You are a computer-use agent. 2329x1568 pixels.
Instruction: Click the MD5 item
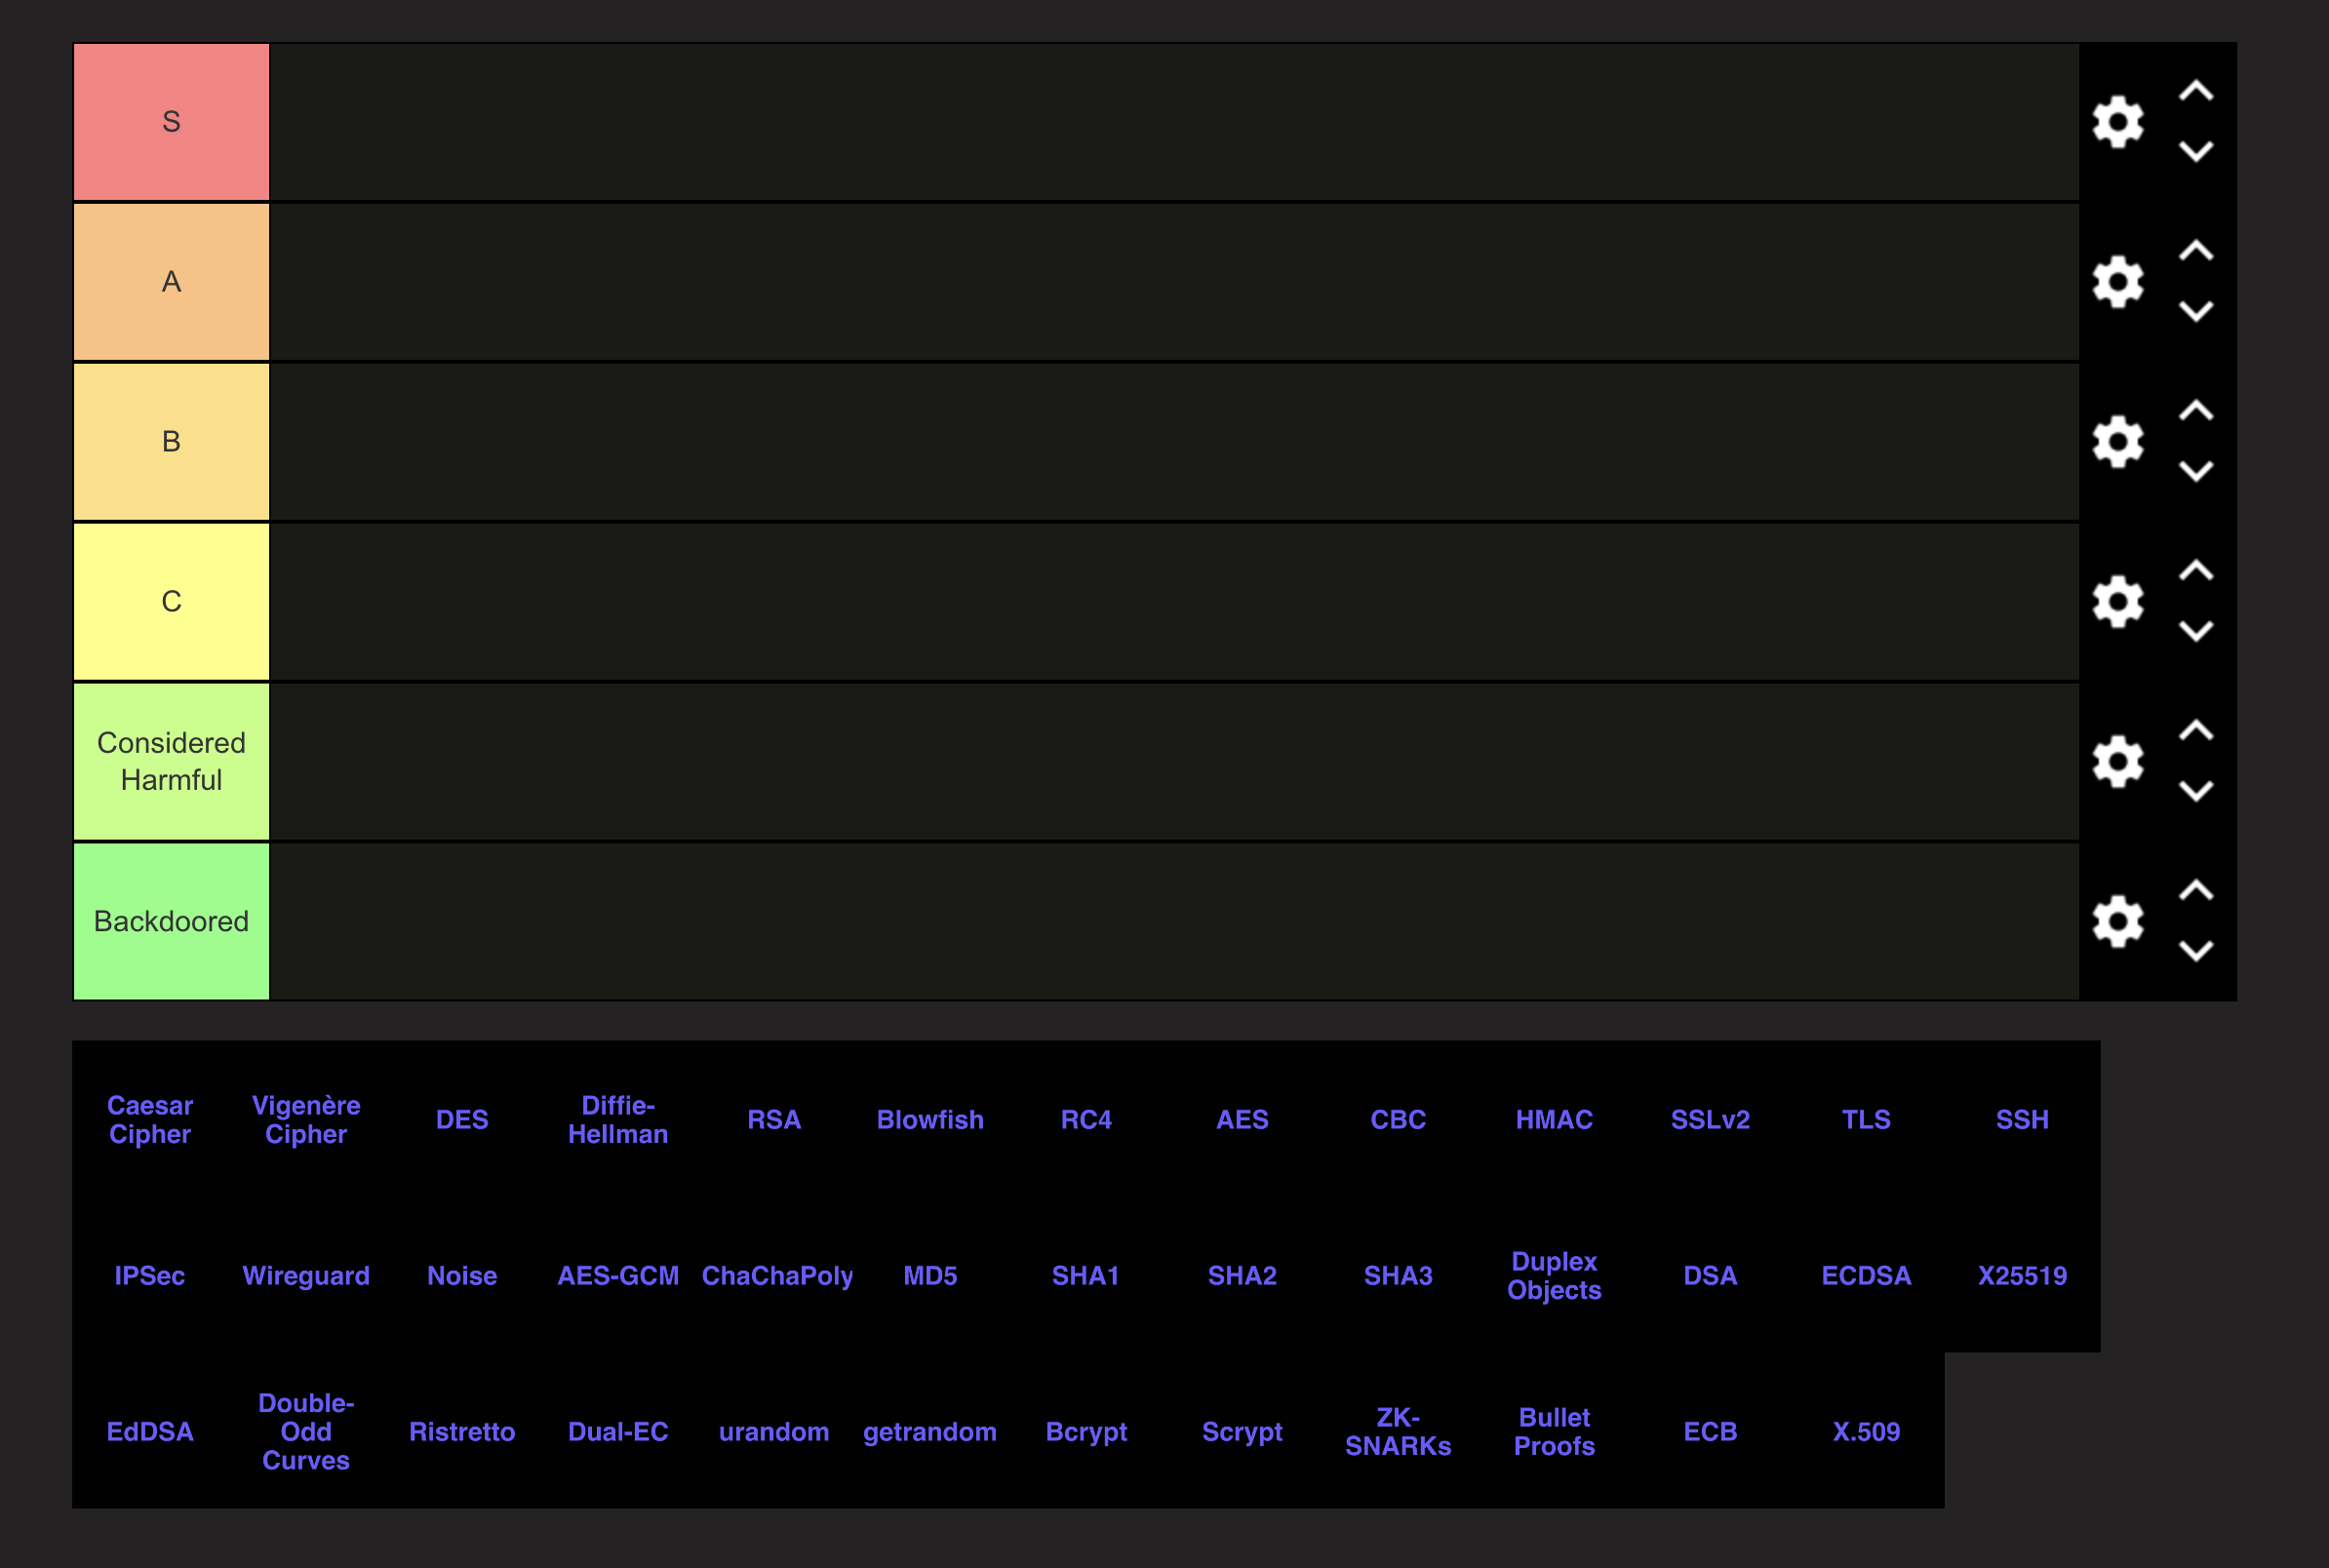[930, 1275]
